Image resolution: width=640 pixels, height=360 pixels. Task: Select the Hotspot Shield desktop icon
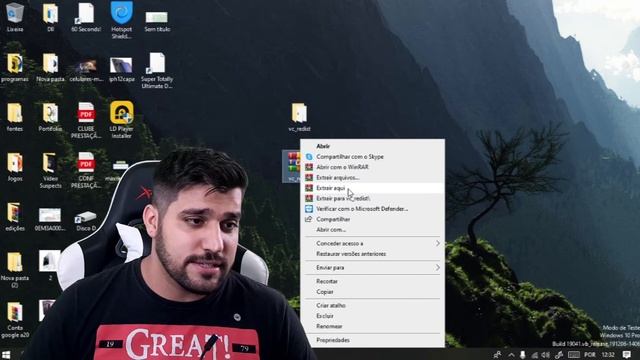click(121, 19)
